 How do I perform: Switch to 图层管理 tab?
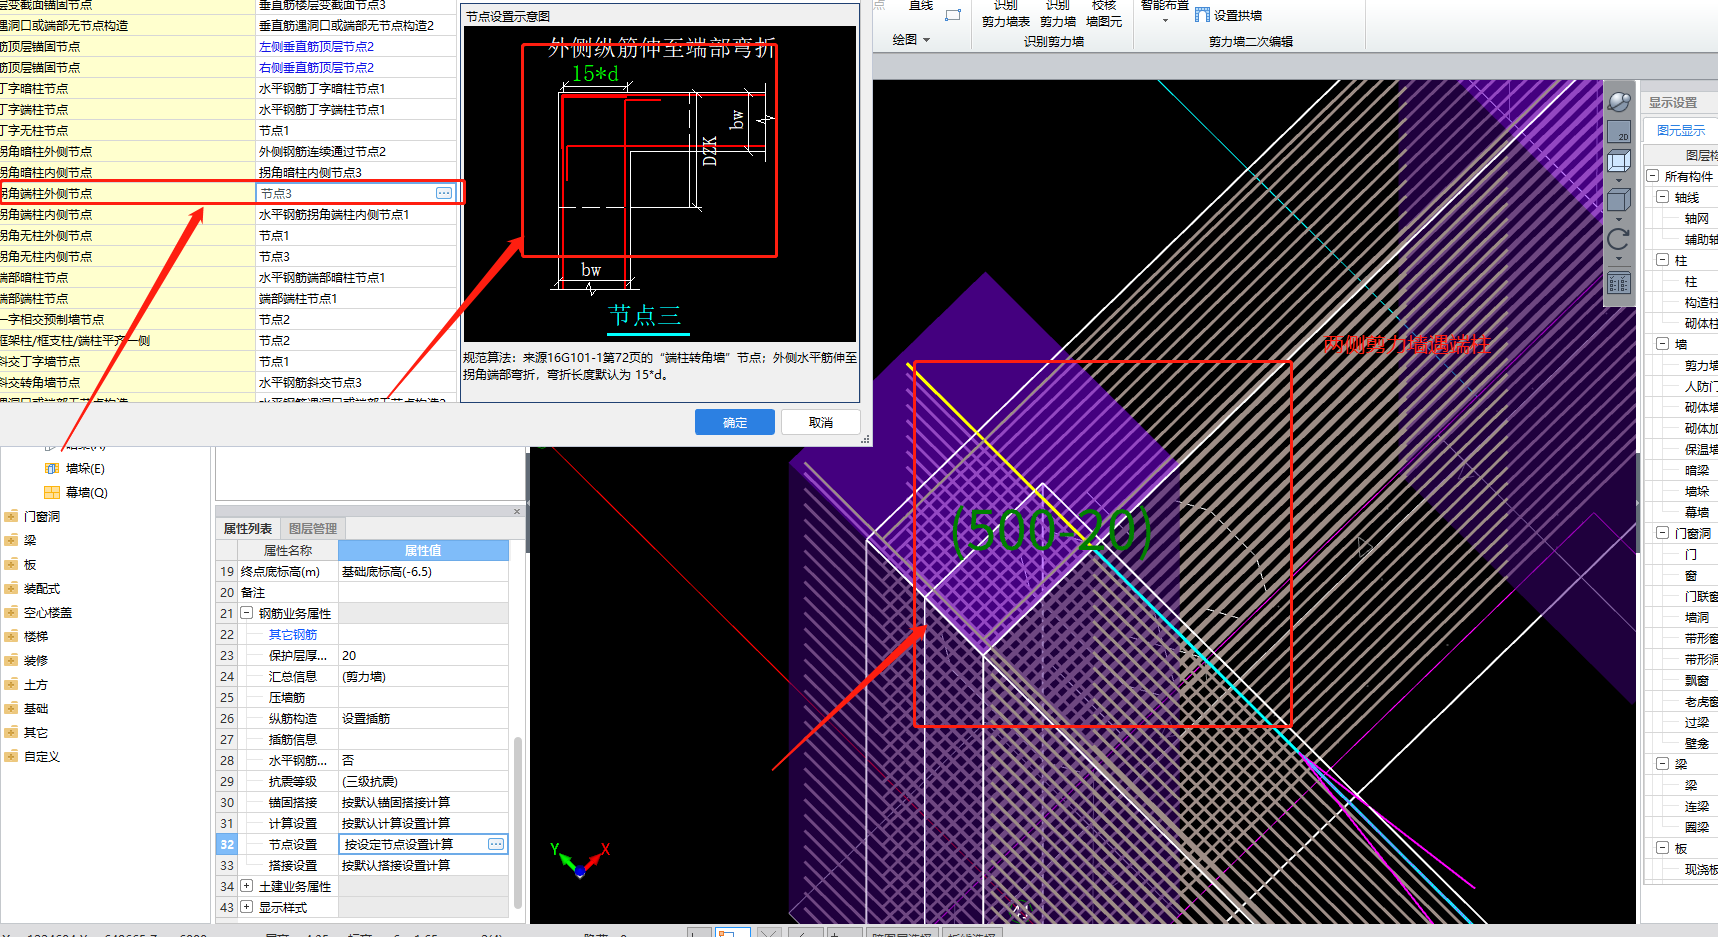(x=313, y=528)
